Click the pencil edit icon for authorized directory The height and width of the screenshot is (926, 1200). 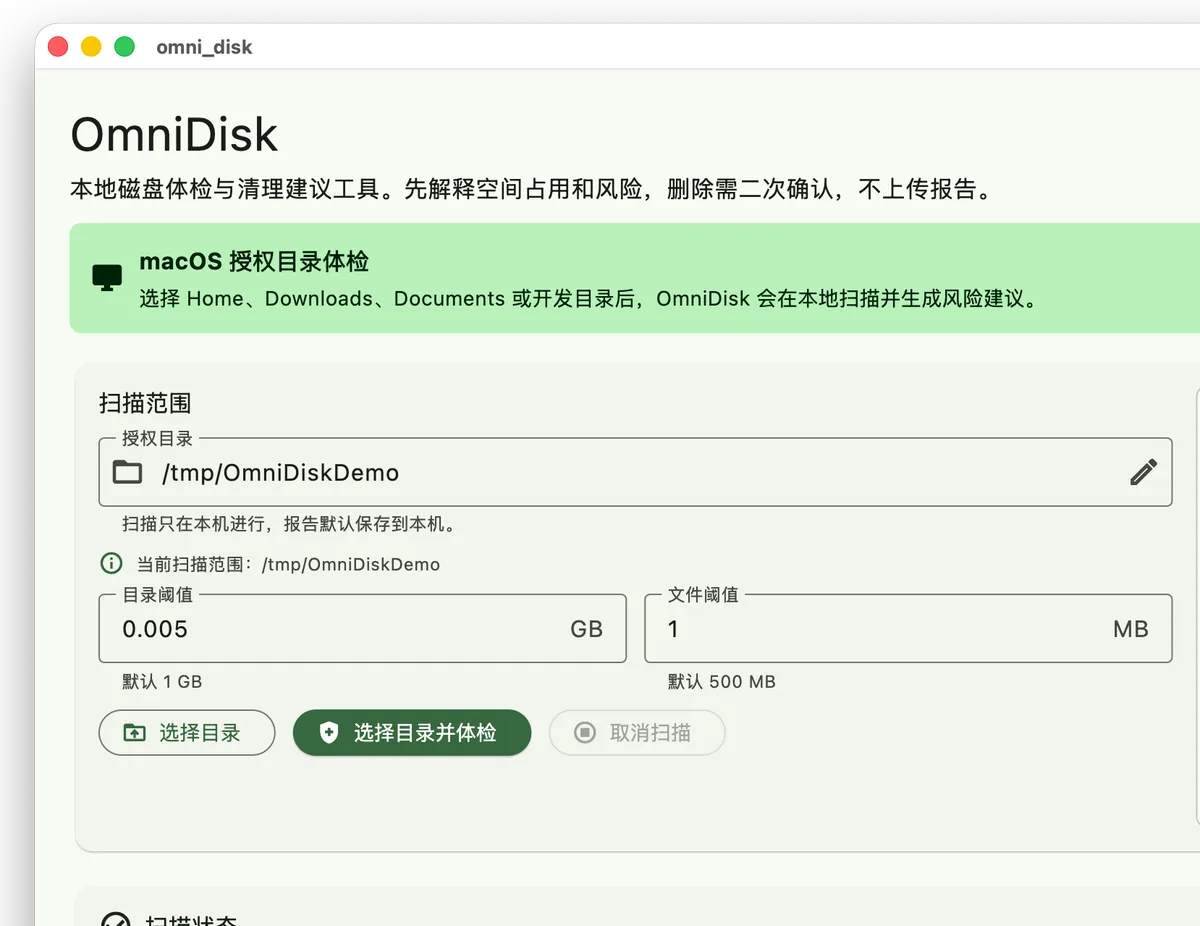[x=1143, y=472]
